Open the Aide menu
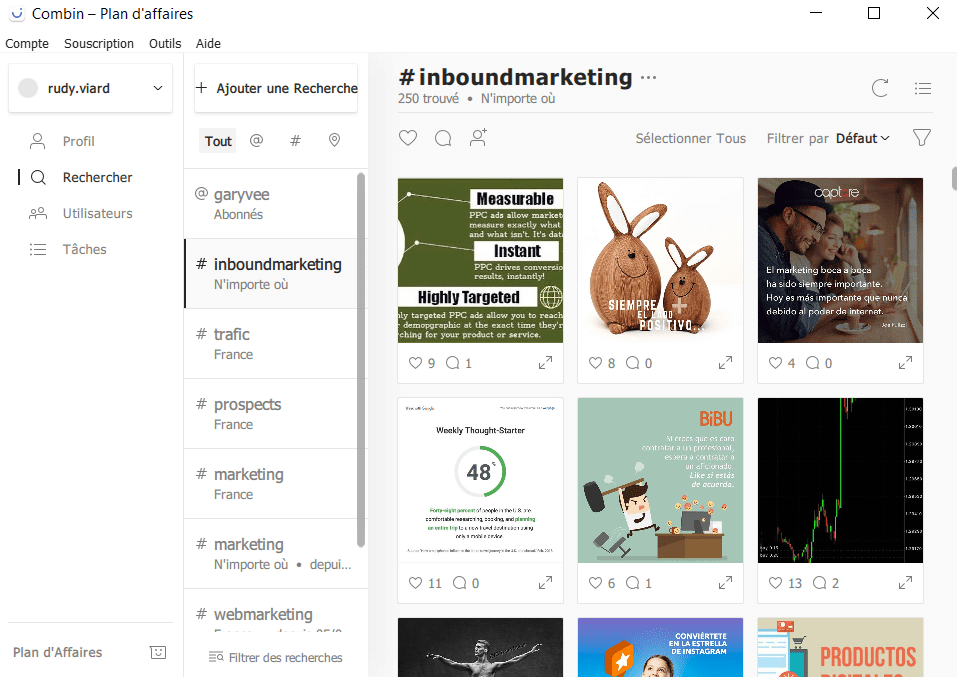The width and height of the screenshot is (957, 677). coord(208,43)
